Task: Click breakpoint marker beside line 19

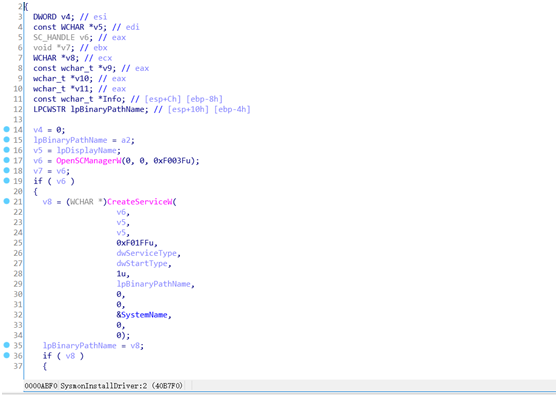Action: click(x=6, y=180)
